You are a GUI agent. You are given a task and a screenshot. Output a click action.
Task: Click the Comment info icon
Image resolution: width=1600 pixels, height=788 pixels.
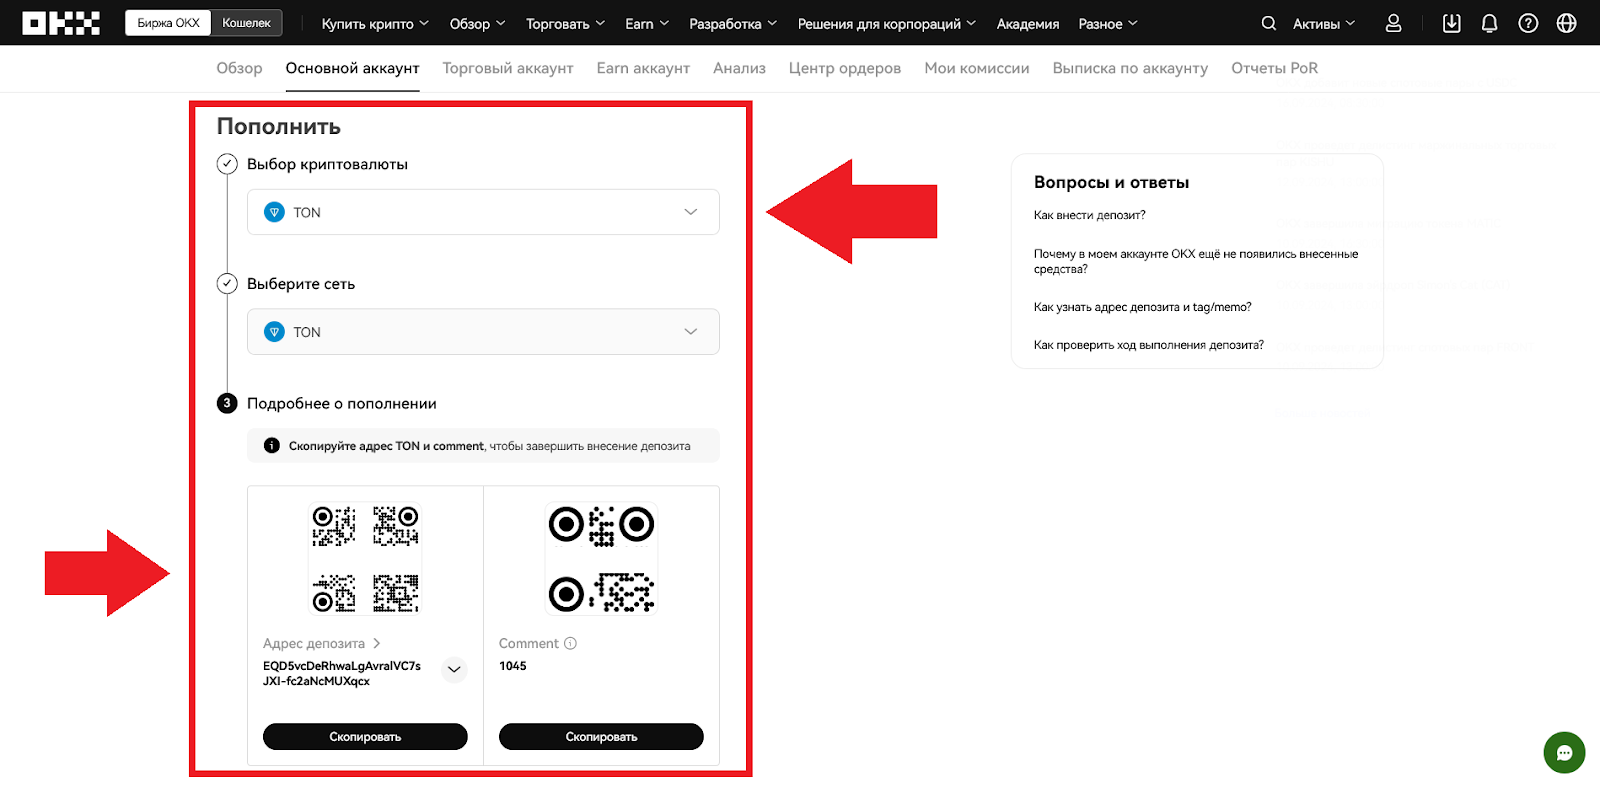tap(570, 643)
